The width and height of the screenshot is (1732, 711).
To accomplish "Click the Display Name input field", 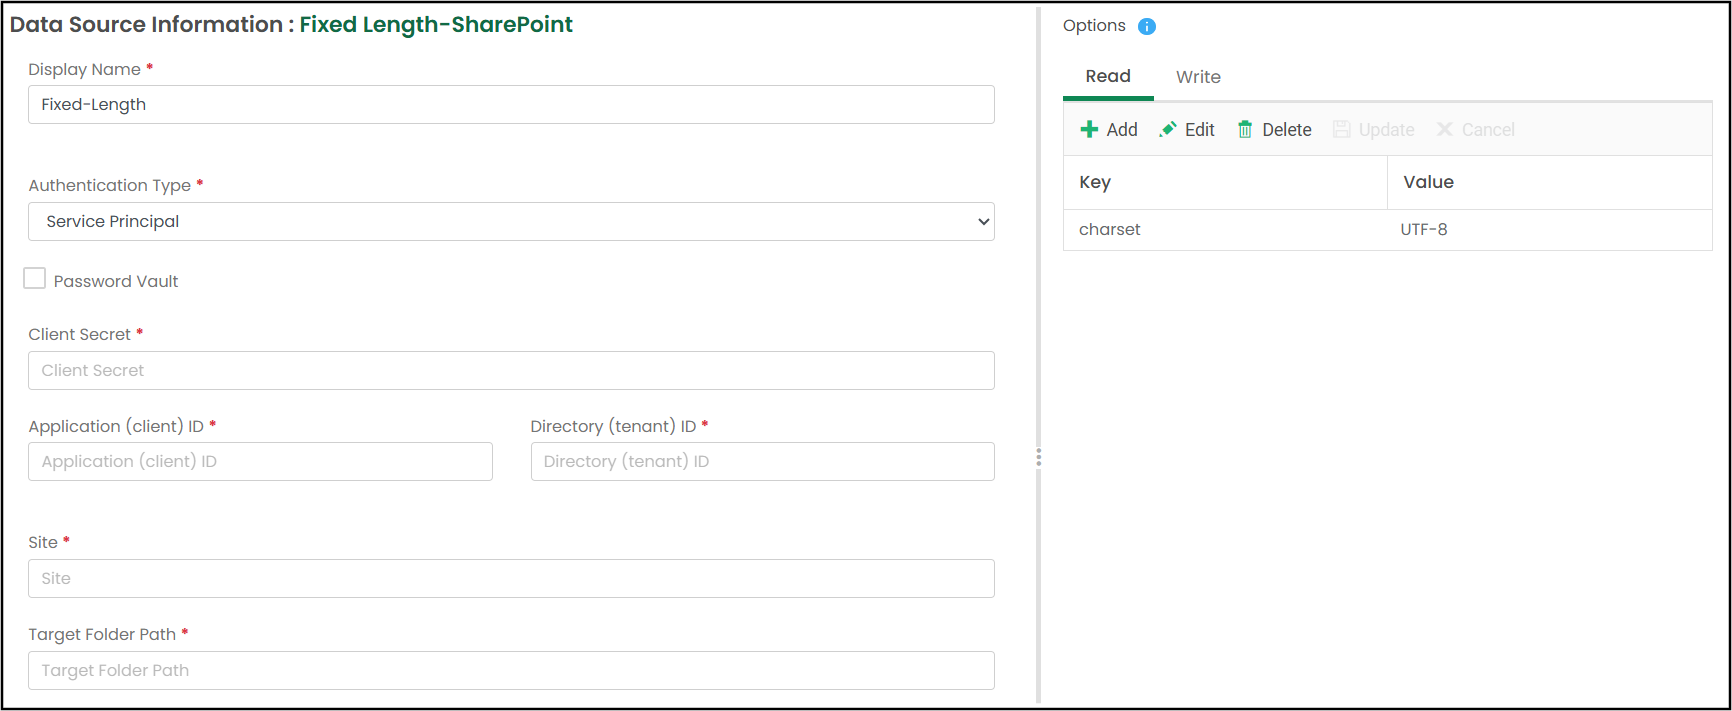I will tap(511, 105).
